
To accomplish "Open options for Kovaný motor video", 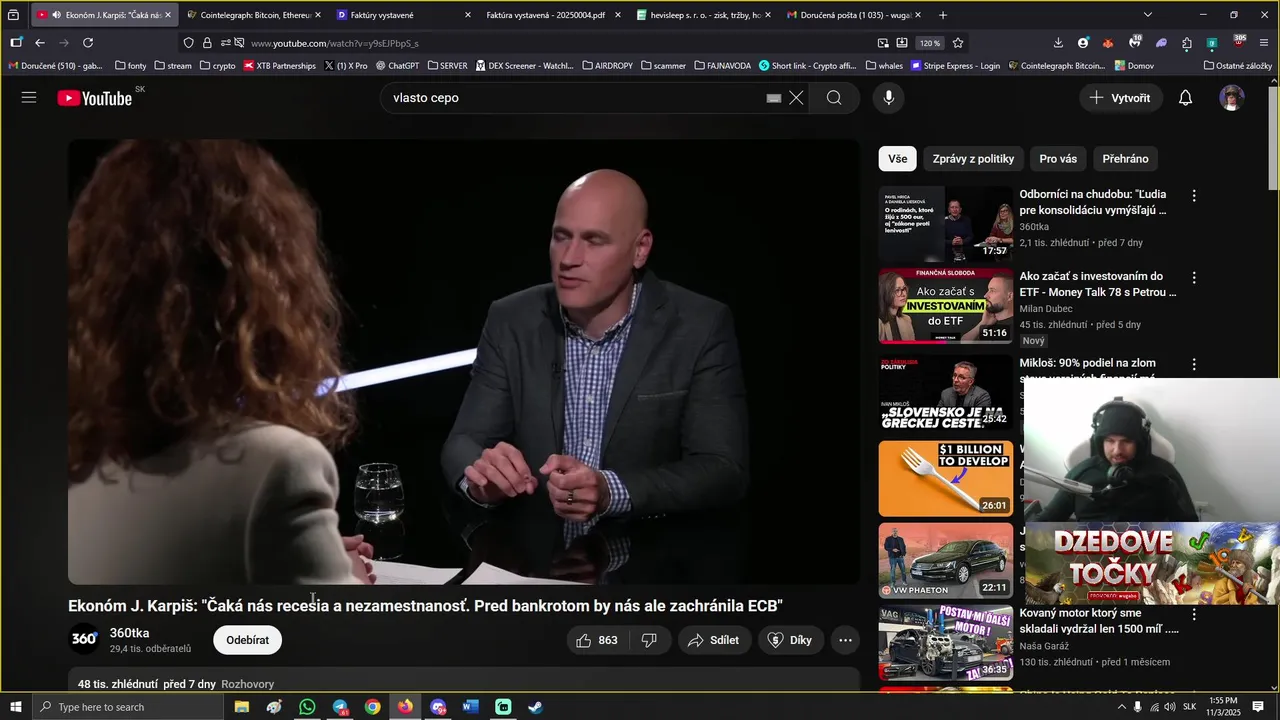I will click(x=1193, y=615).
